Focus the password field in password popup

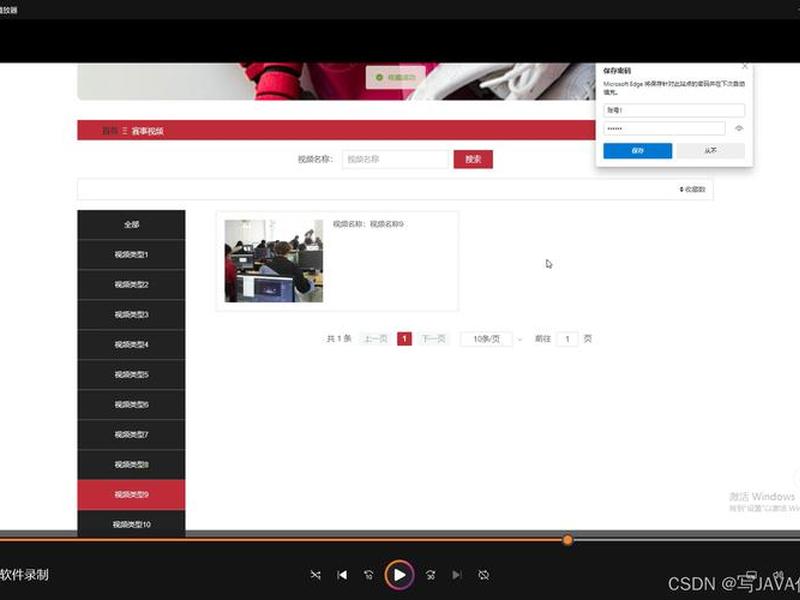click(x=664, y=129)
